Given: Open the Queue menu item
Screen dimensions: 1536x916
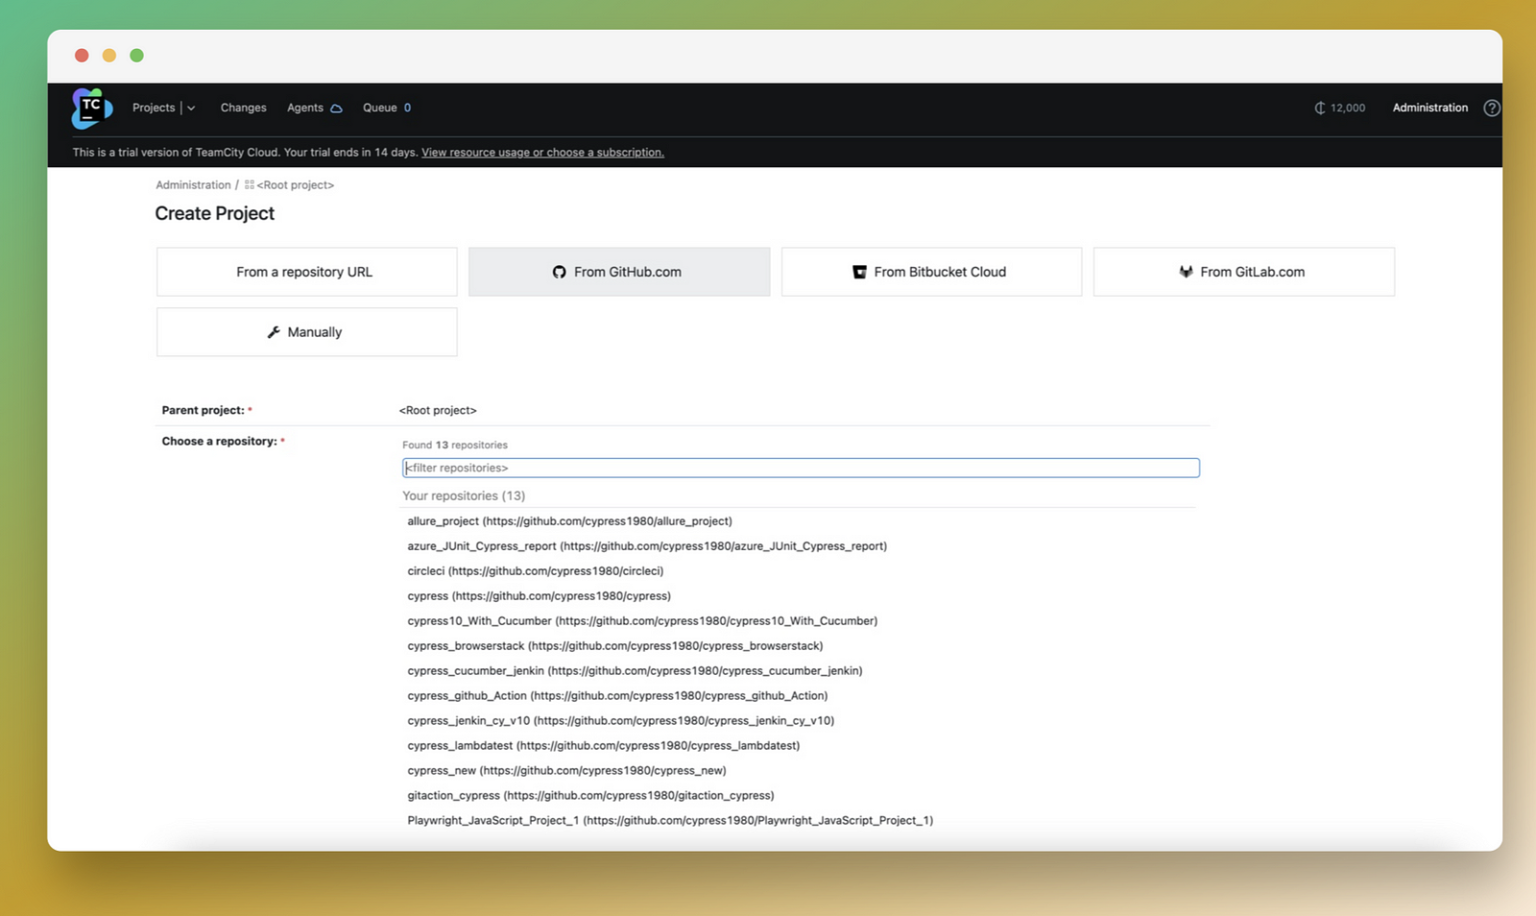Looking at the screenshot, I should [380, 108].
